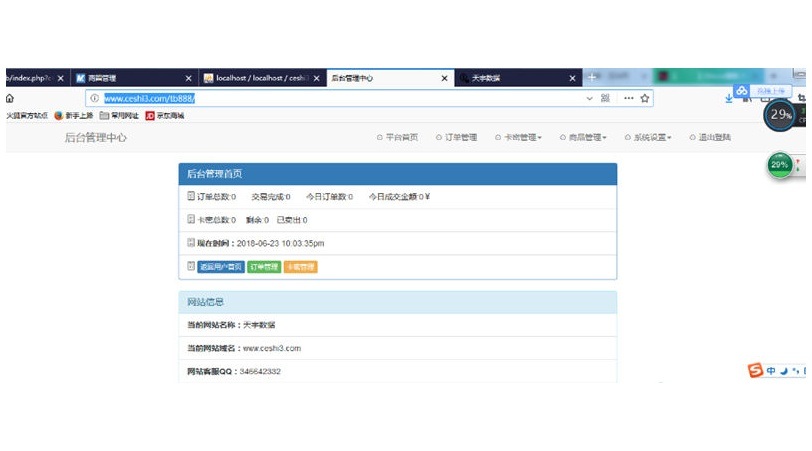Open the address bar history dropdown arrow
812x451 pixels.
(x=589, y=98)
